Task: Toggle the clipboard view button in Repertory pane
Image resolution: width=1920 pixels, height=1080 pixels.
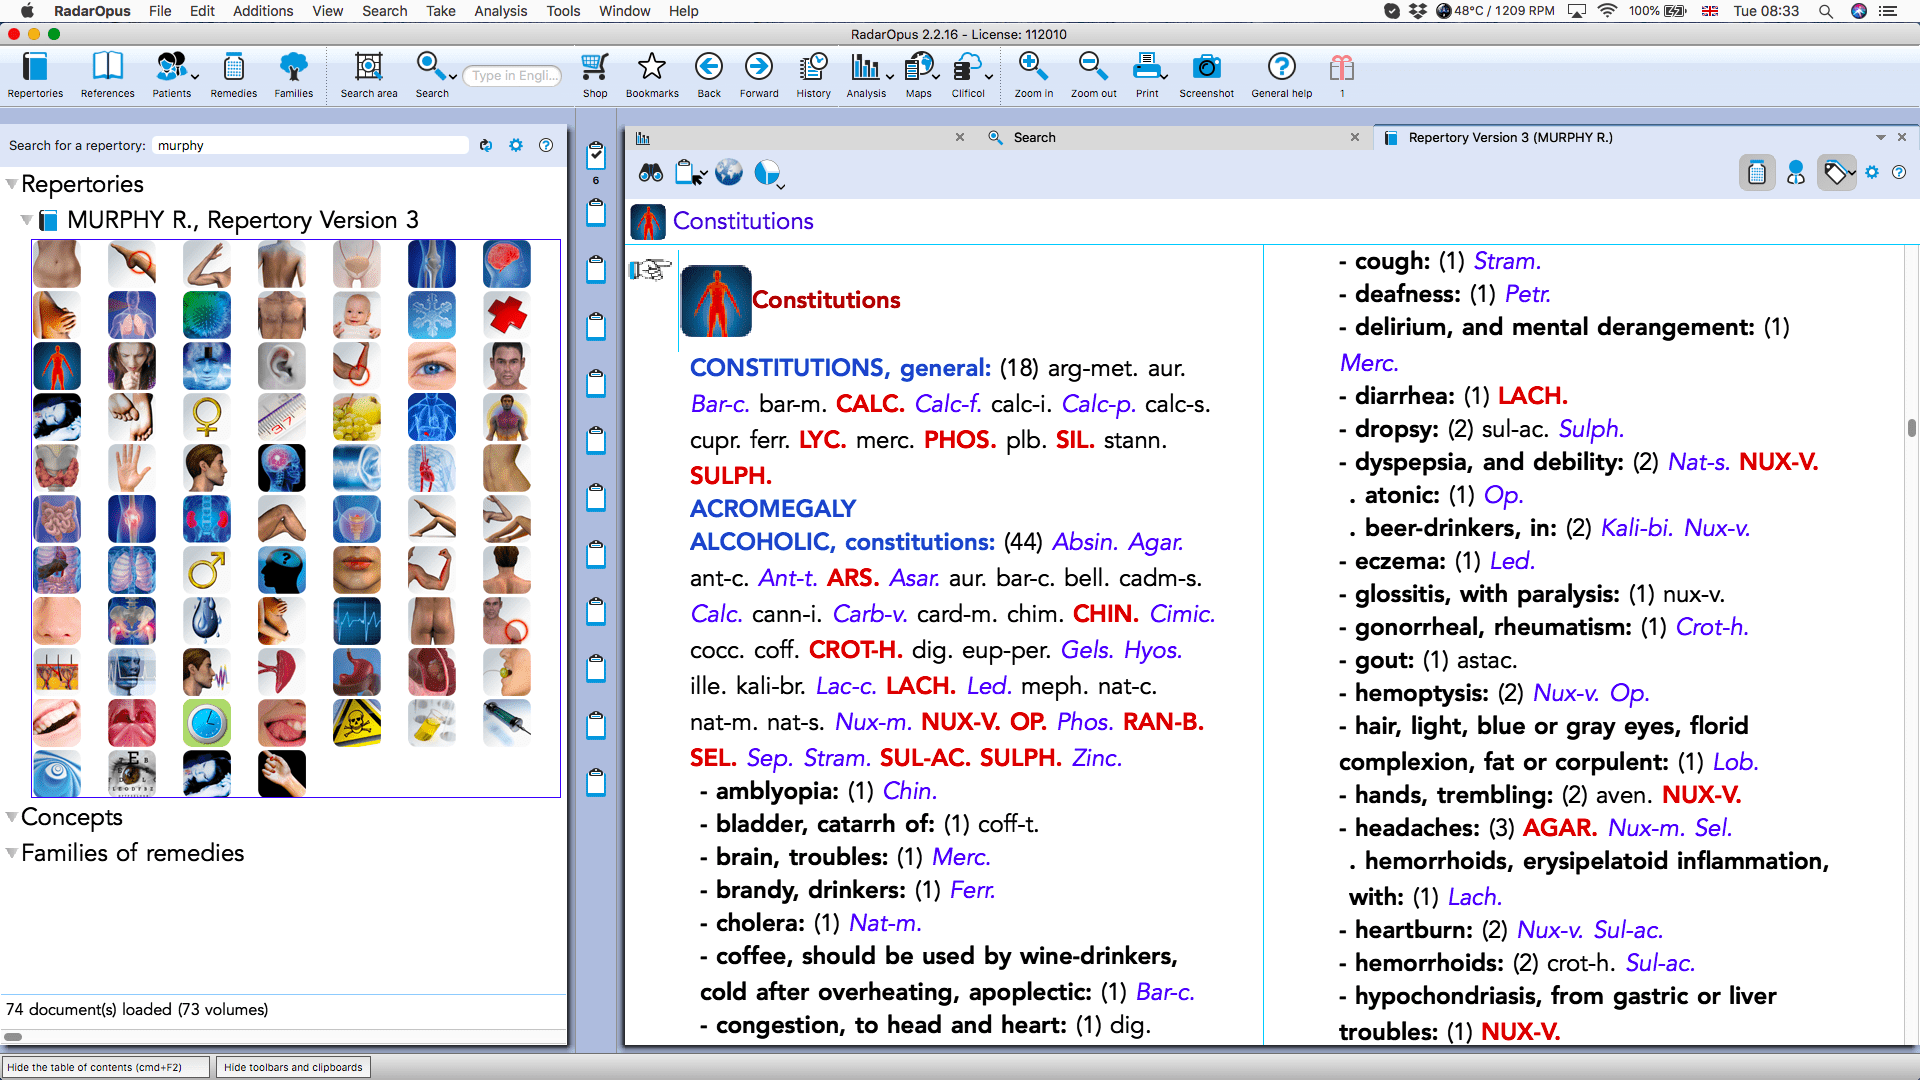Action: [1757, 173]
